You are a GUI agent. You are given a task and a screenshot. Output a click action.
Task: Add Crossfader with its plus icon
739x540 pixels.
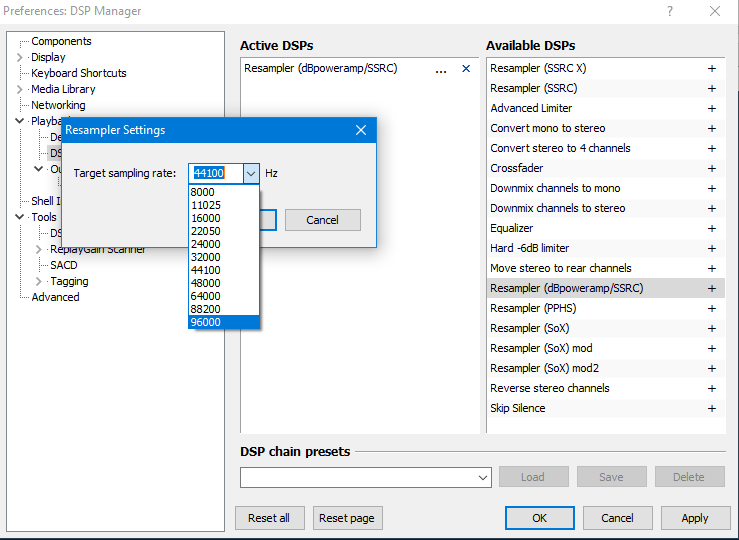(712, 169)
